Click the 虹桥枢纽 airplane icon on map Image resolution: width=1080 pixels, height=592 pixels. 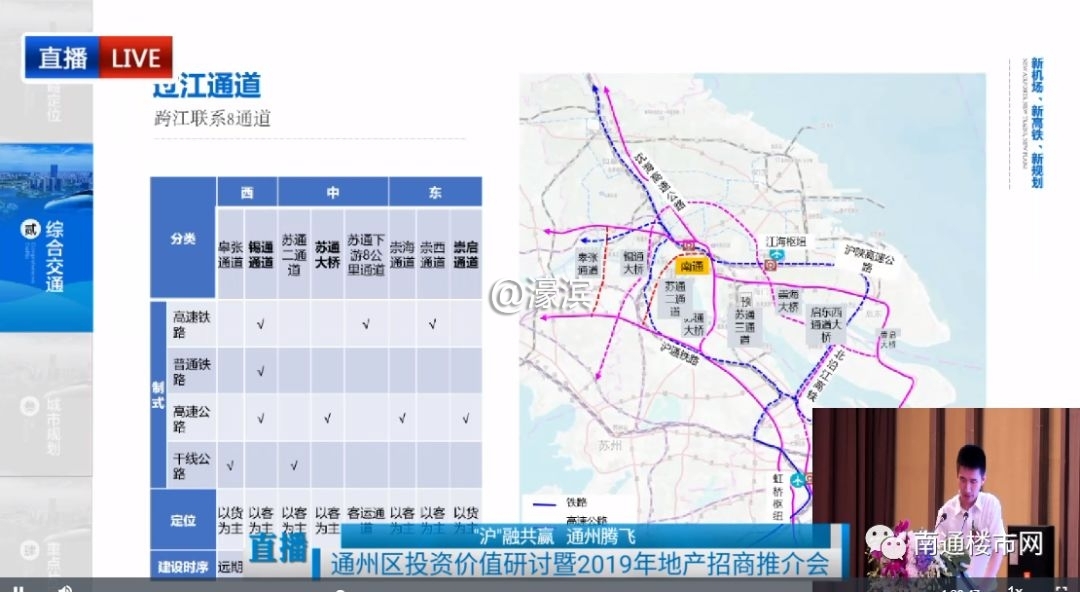[798, 481]
